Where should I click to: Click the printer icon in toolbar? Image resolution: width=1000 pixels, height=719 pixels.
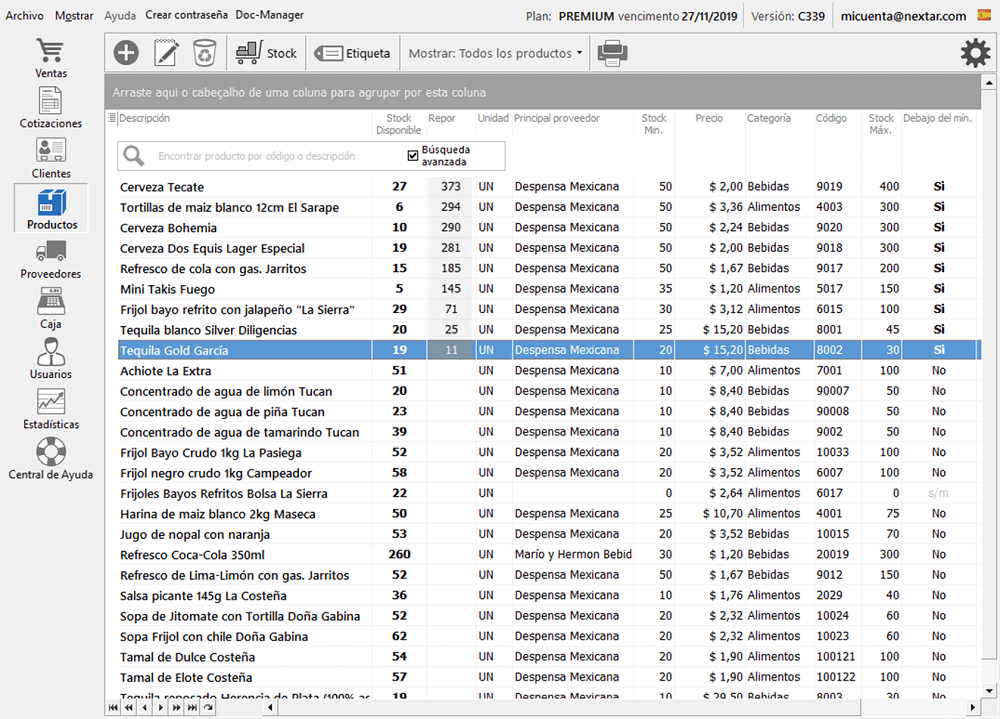(x=612, y=53)
